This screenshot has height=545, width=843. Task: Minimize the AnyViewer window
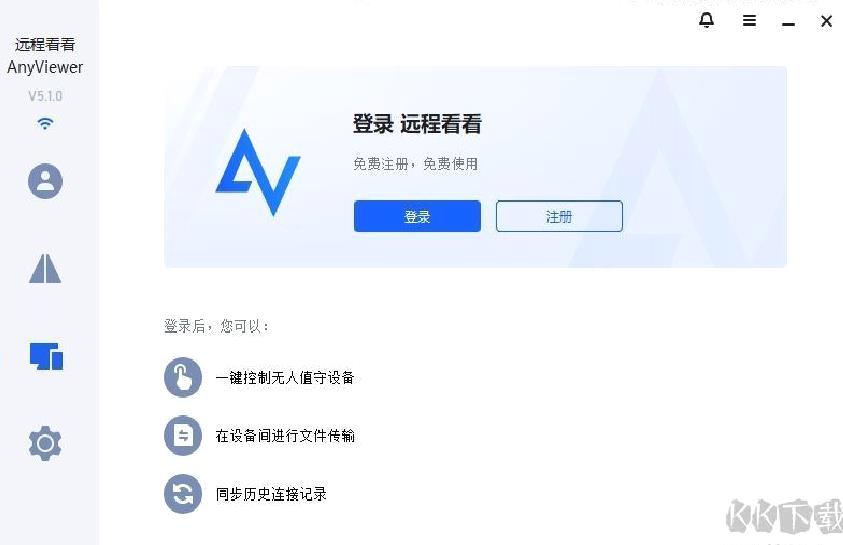[788, 24]
